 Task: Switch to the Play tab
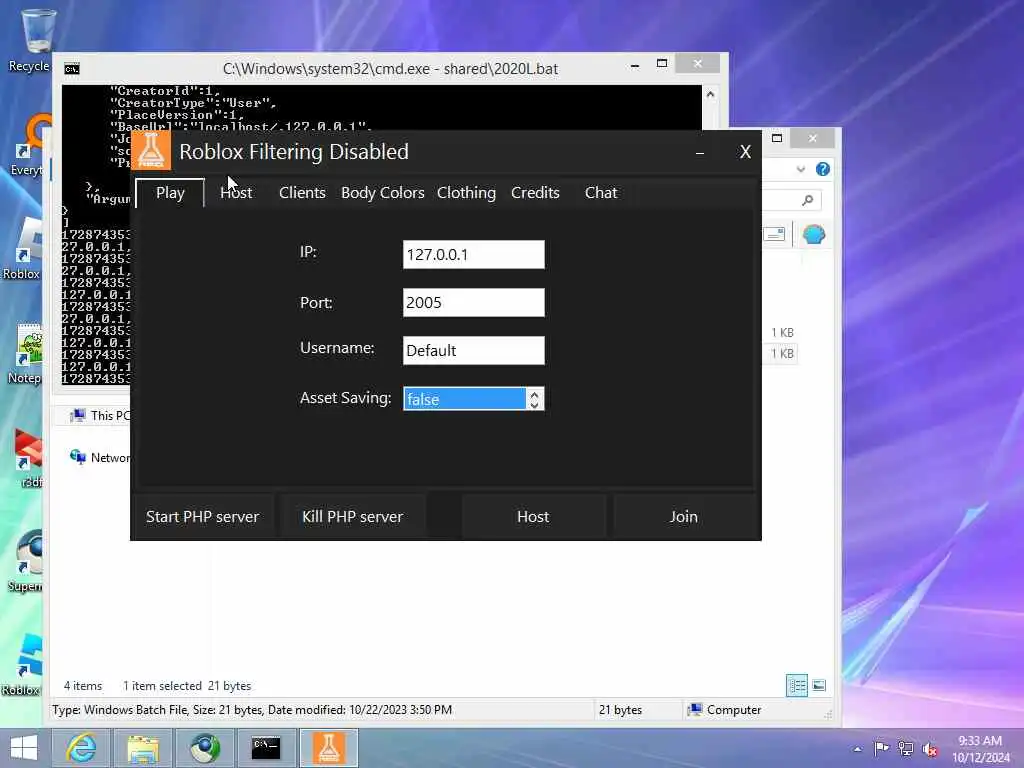click(x=170, y=193)
